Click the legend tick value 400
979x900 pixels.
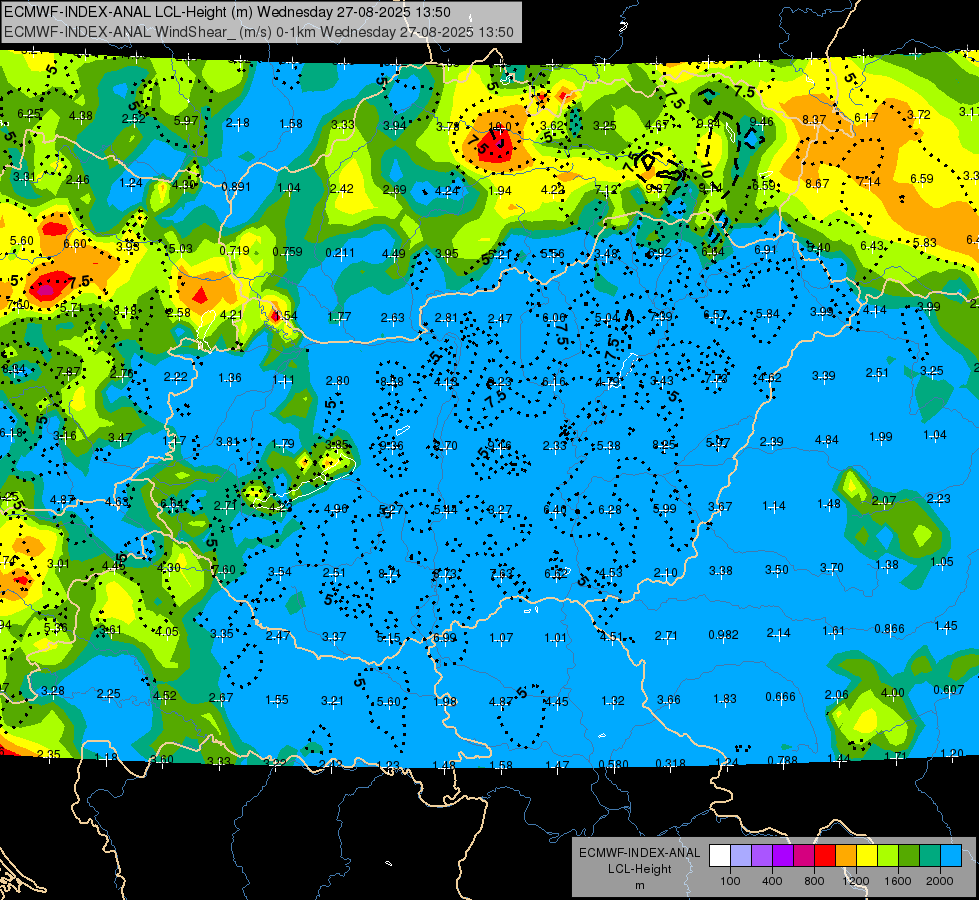click(x=772, y=881)
